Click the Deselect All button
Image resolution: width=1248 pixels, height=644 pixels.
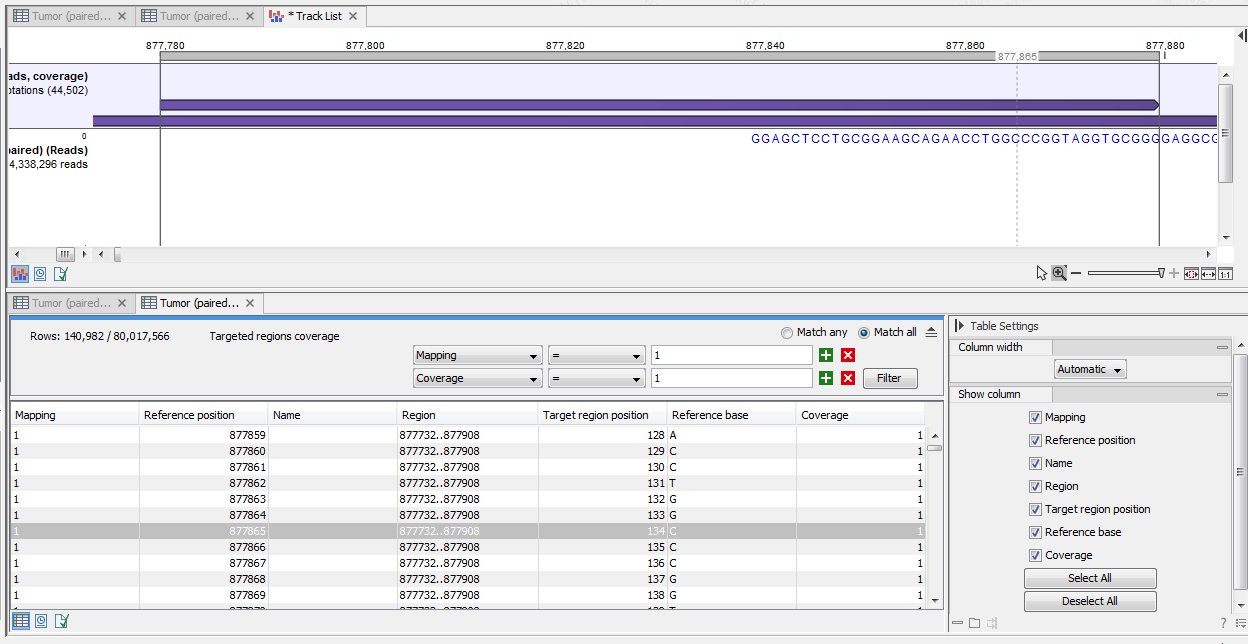(1089, 601)
